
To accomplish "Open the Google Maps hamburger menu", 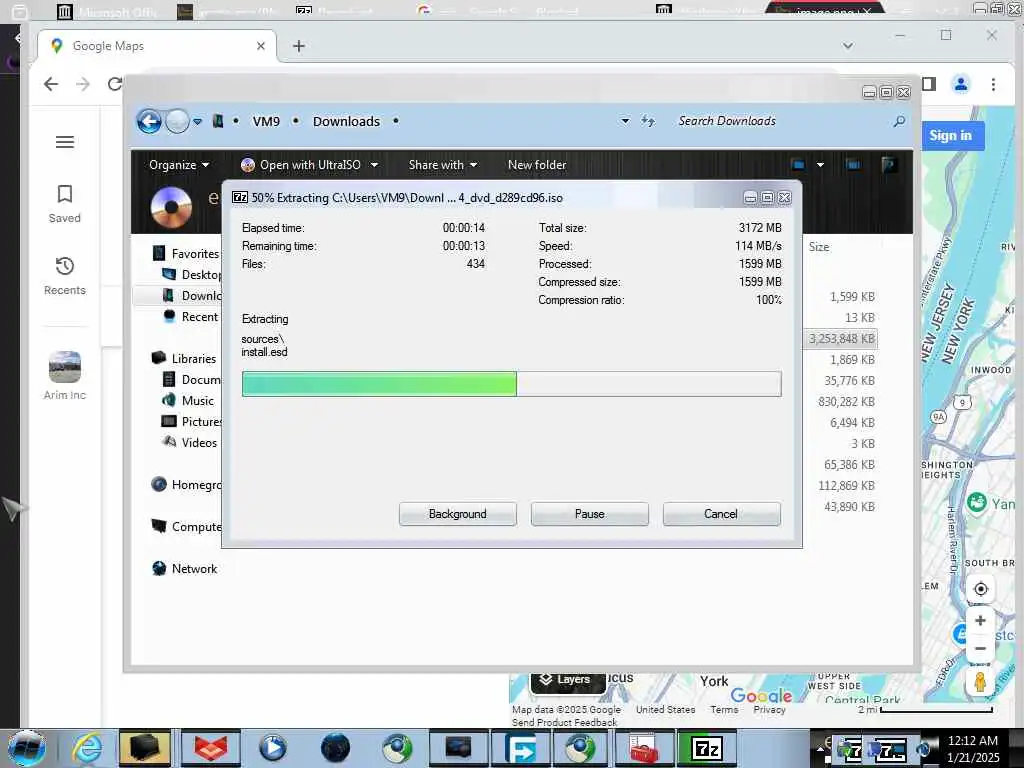I will point(65,142).
